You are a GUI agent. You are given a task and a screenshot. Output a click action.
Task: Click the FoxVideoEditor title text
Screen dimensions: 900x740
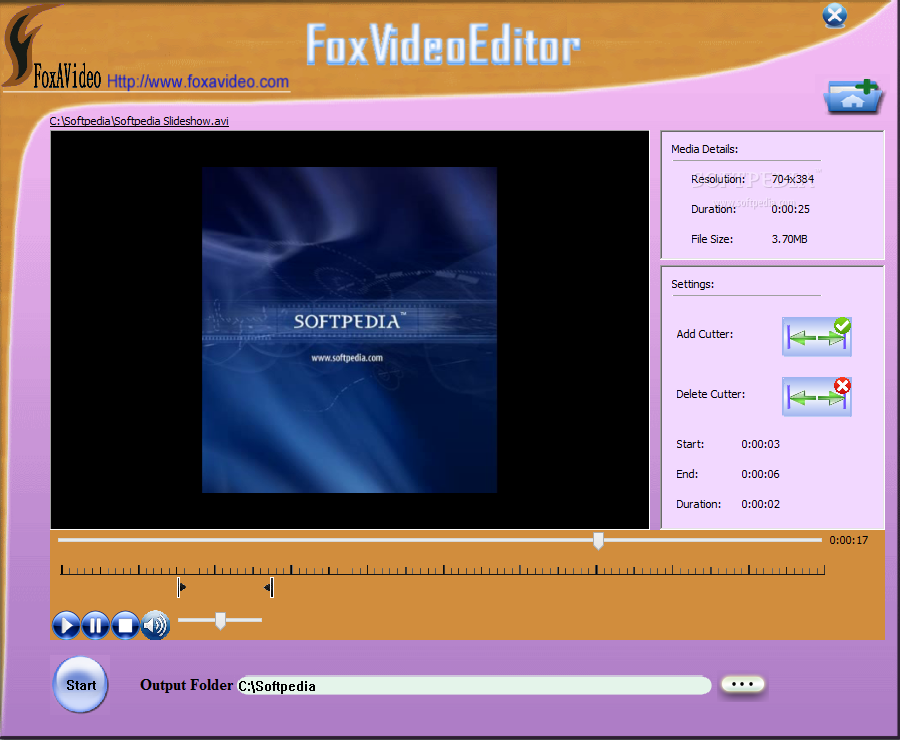click(x=443, y=44)
